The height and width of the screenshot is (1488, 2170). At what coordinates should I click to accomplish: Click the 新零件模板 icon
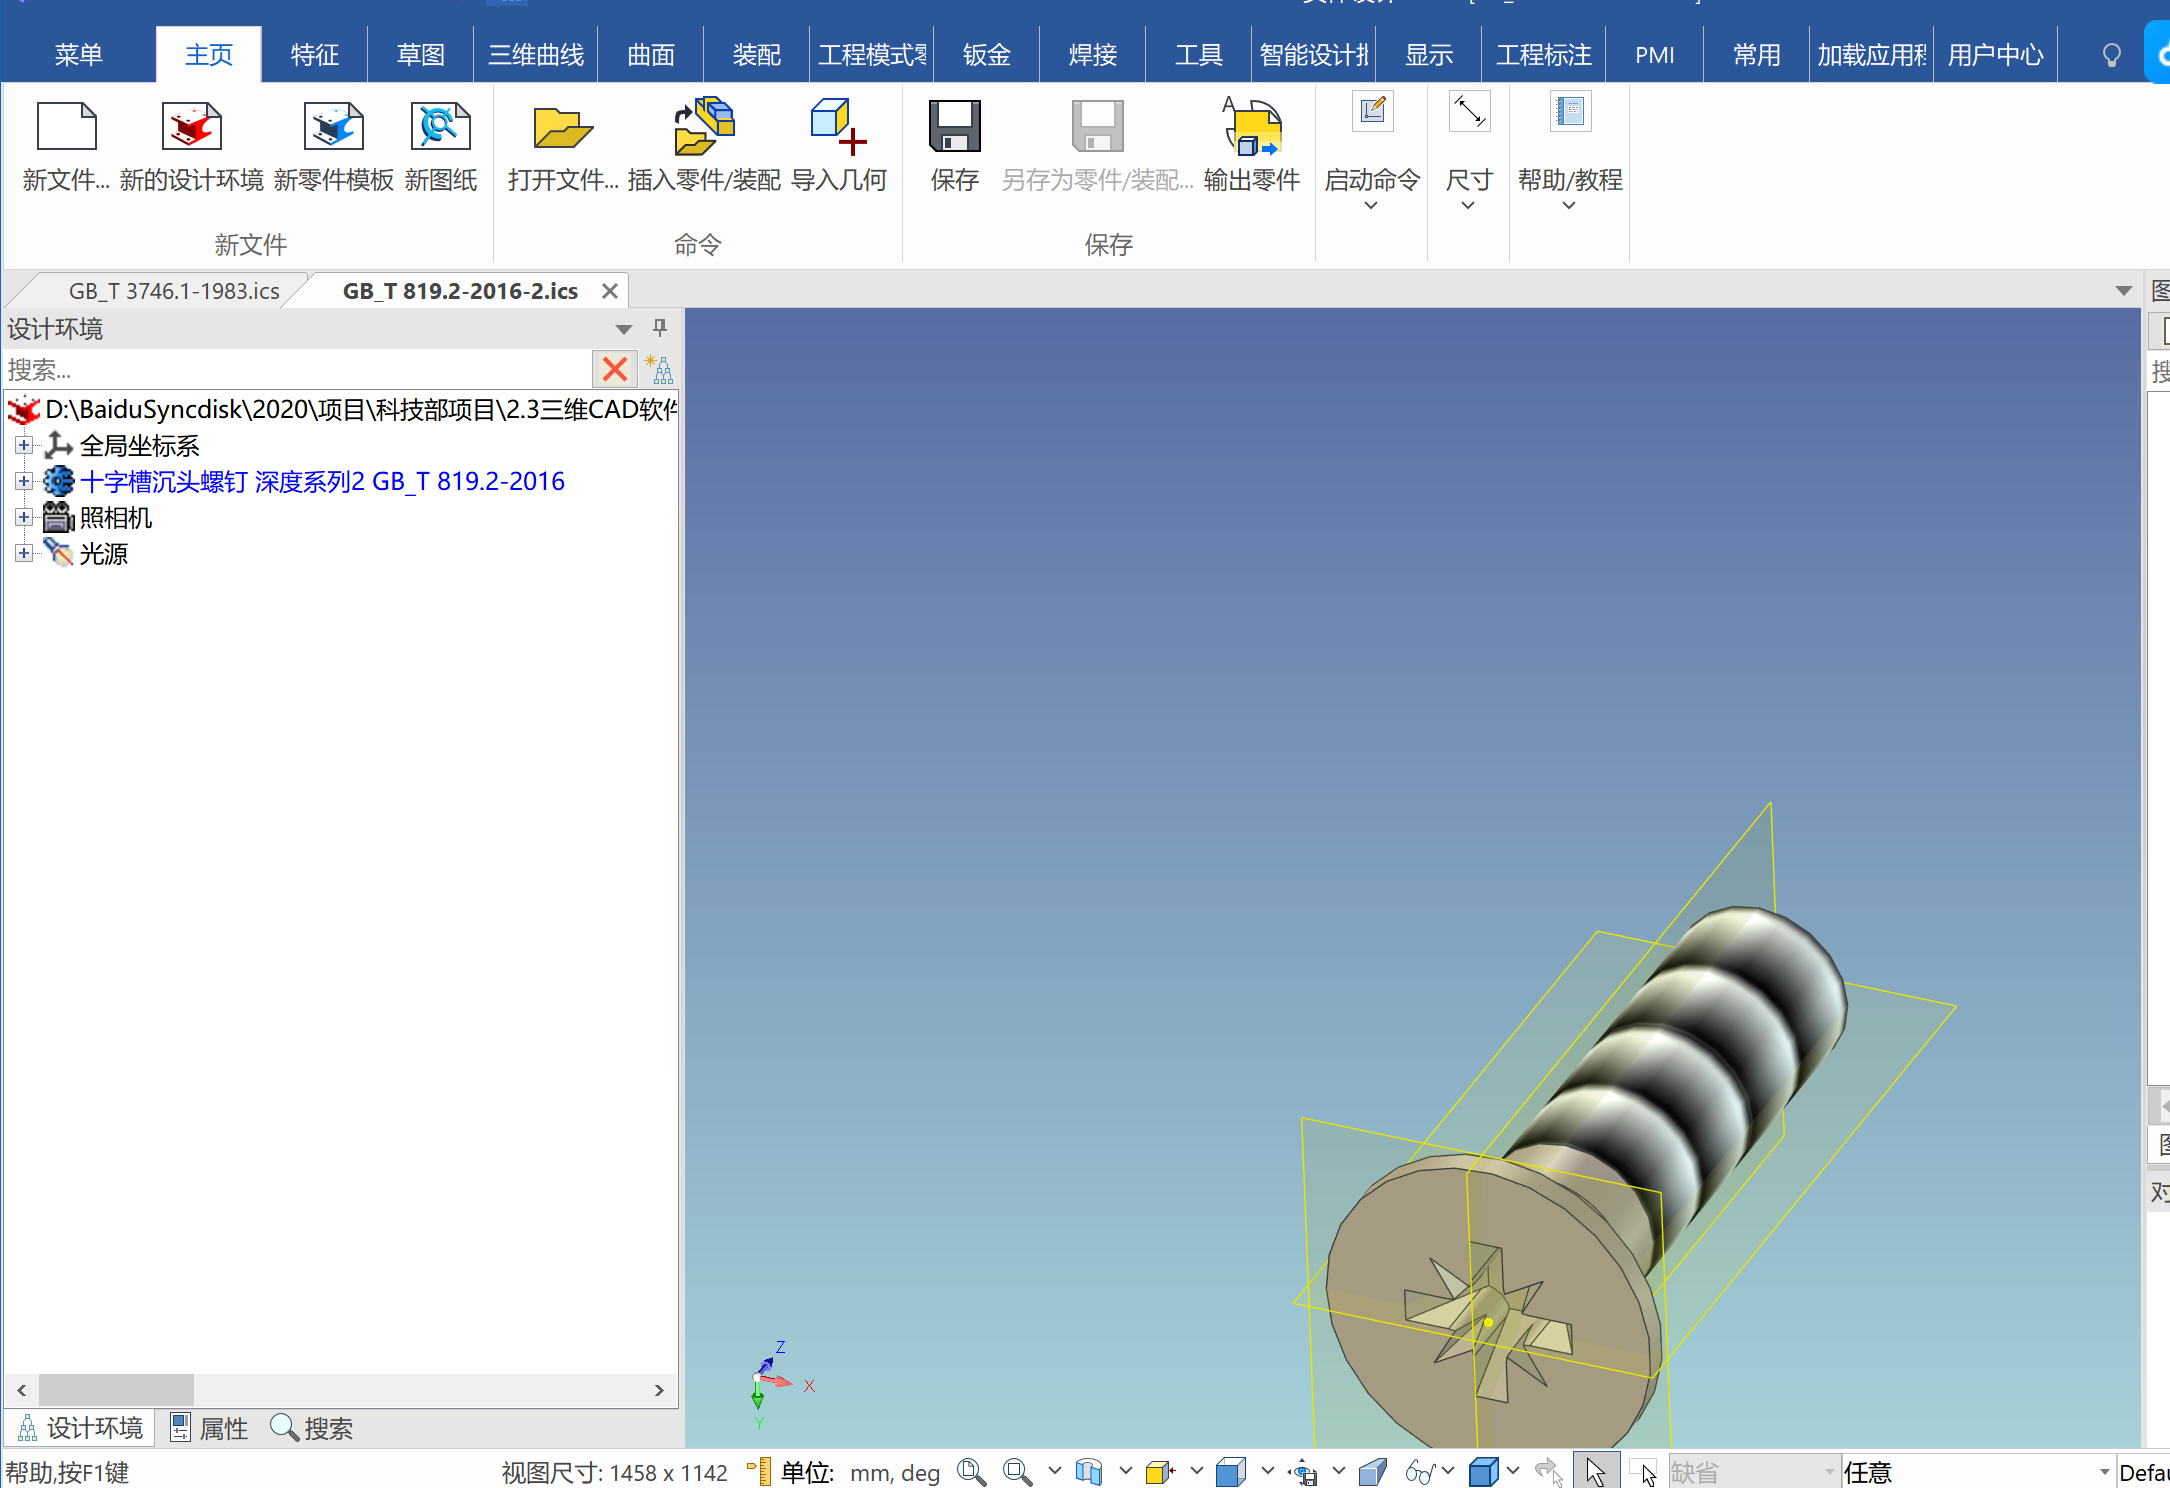333,127
